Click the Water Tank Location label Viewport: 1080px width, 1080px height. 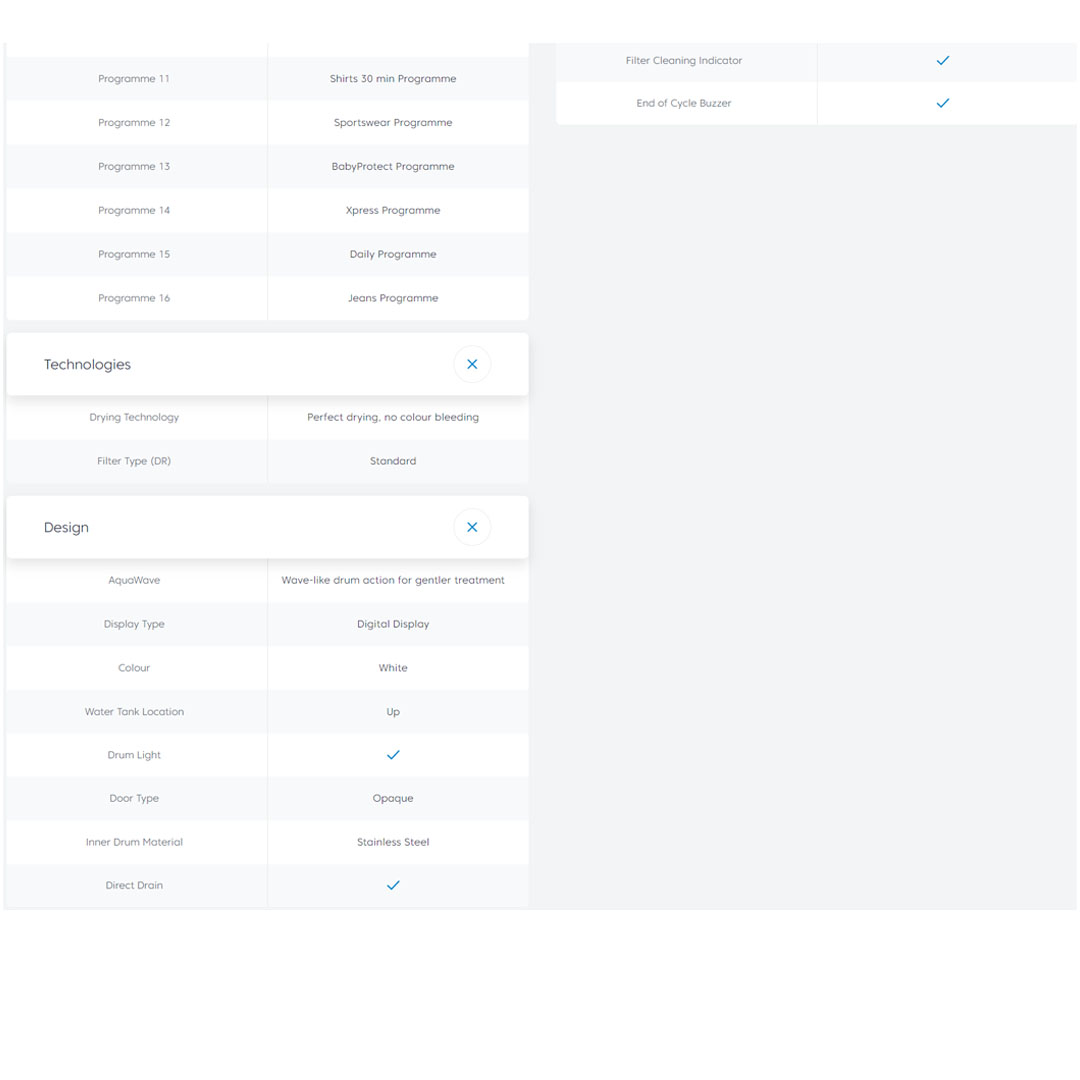[134, 712]
